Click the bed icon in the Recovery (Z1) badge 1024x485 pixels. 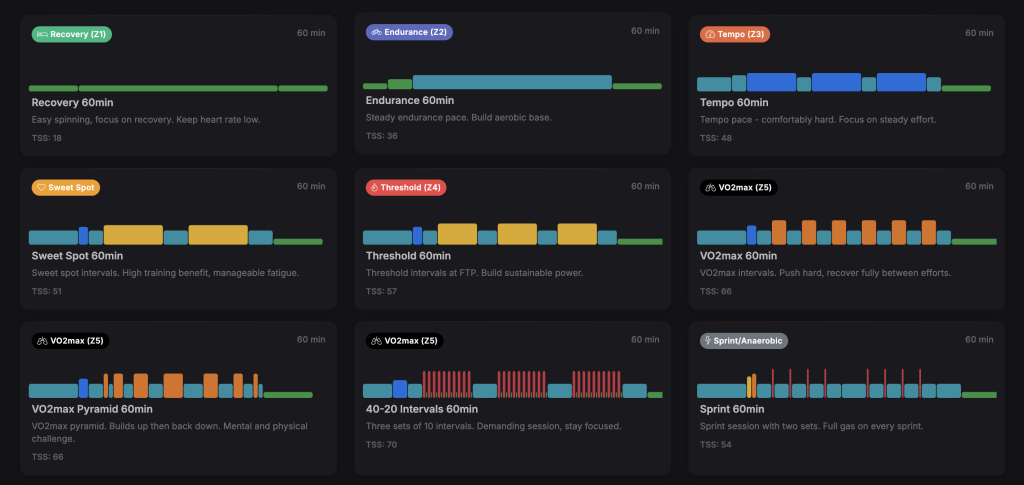tap(43, 34)
